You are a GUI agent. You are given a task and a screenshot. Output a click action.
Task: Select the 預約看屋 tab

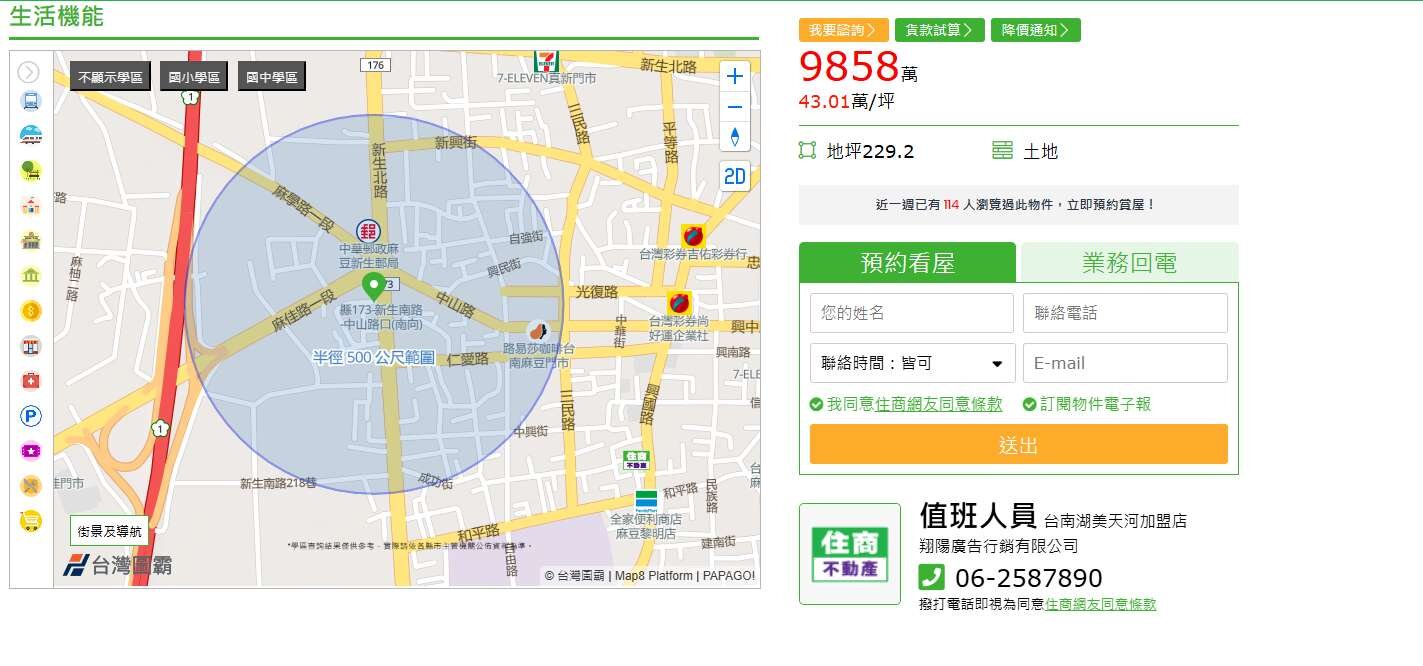(x=907, y=263)
